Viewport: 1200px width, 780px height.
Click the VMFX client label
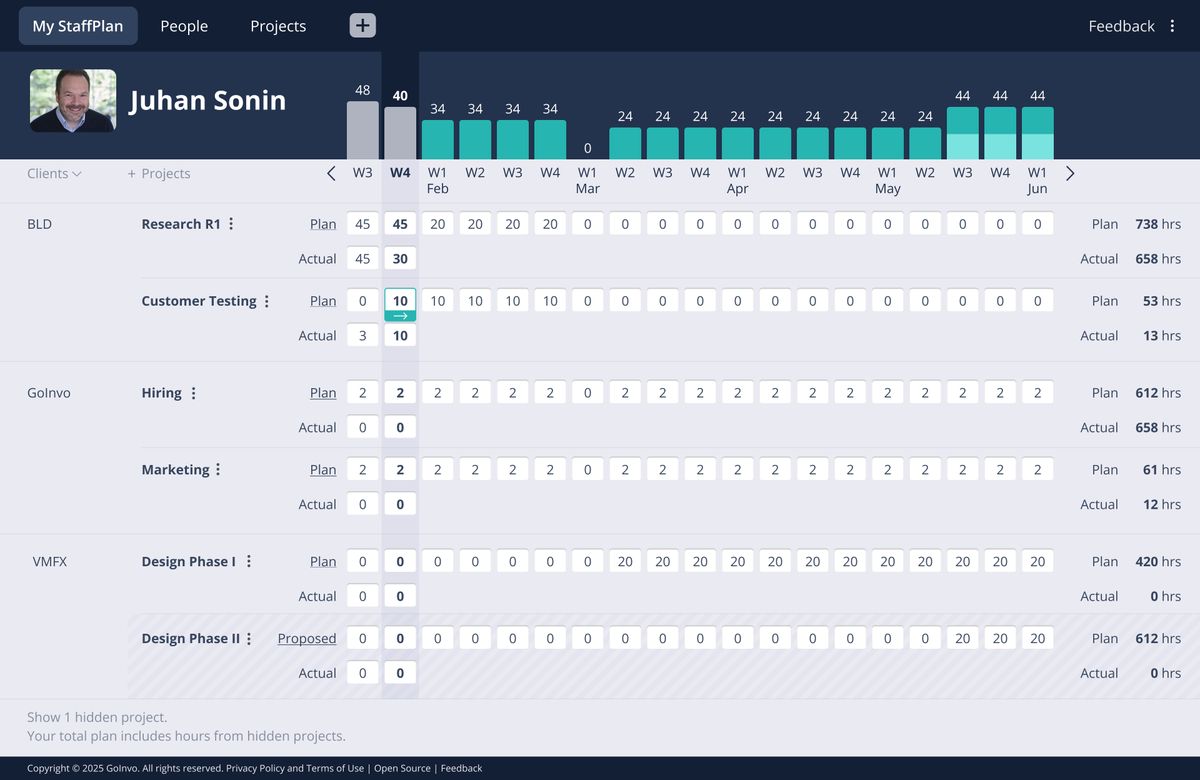click(50, 561)
